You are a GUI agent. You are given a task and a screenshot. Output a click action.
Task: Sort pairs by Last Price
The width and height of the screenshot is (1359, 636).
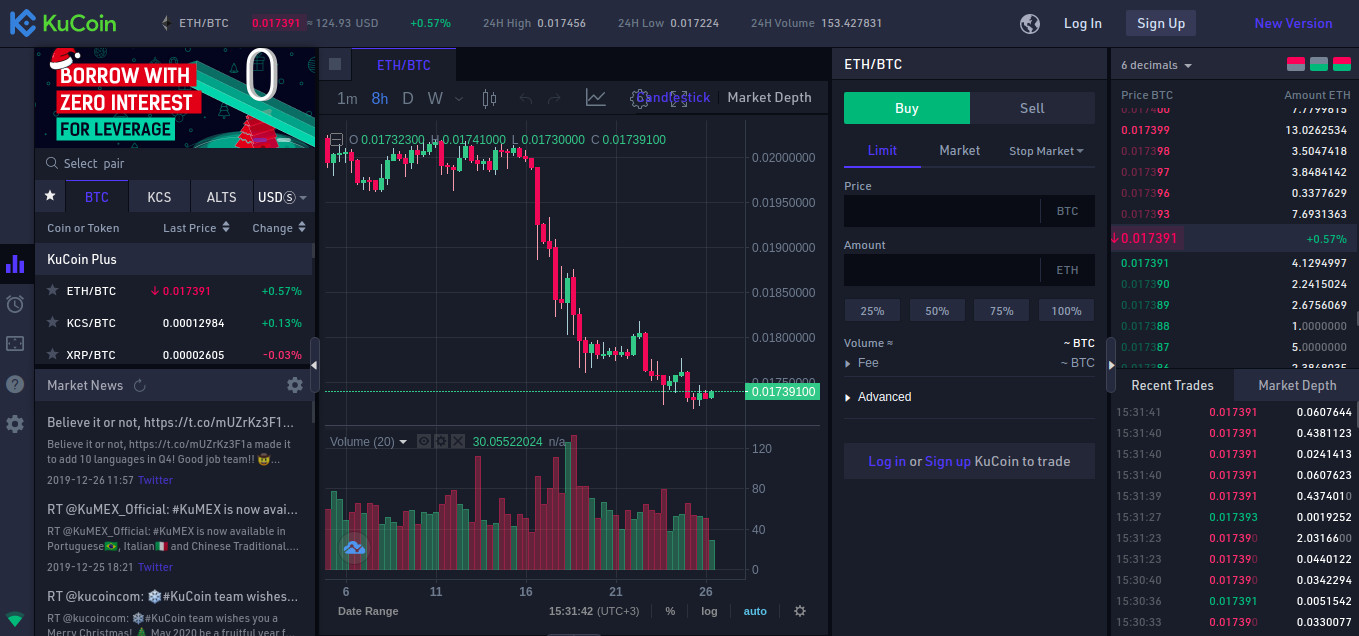pyautogui.click(x=196, y=228)
